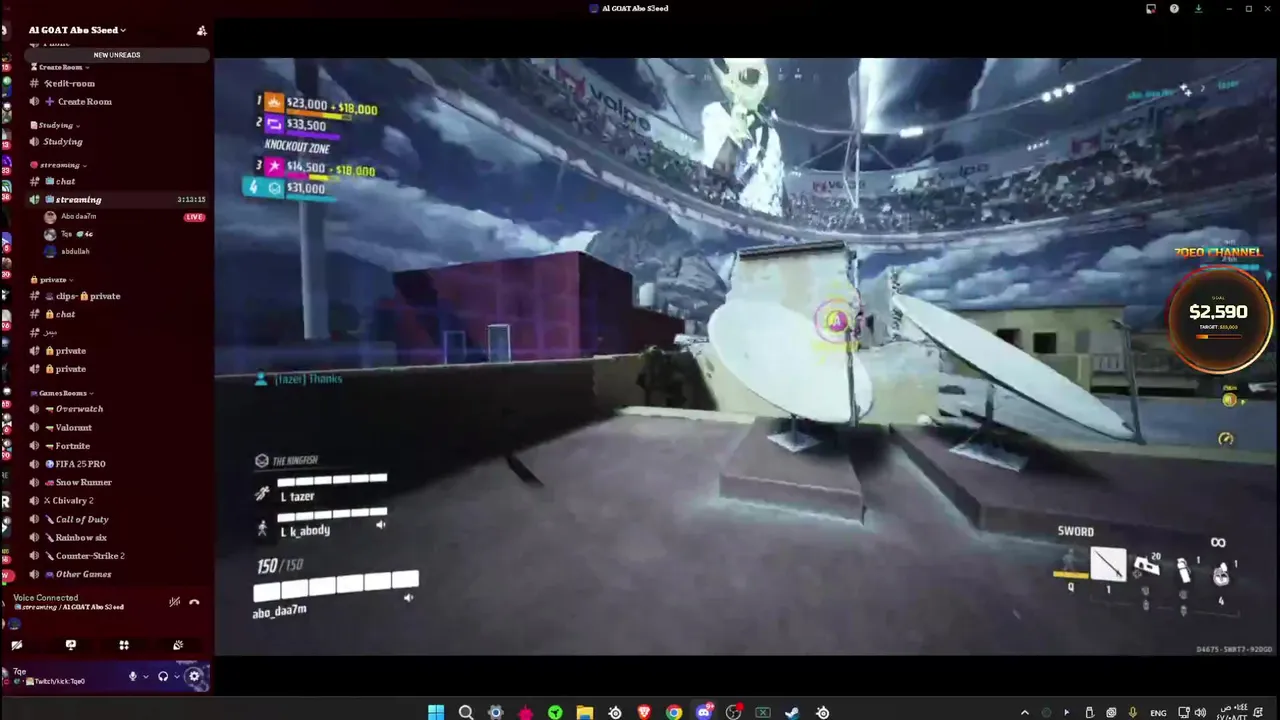Click the Voice Connected status text
Image resolution: width=1280 pixels, height=720 pixels.
(x=45, y=598)
